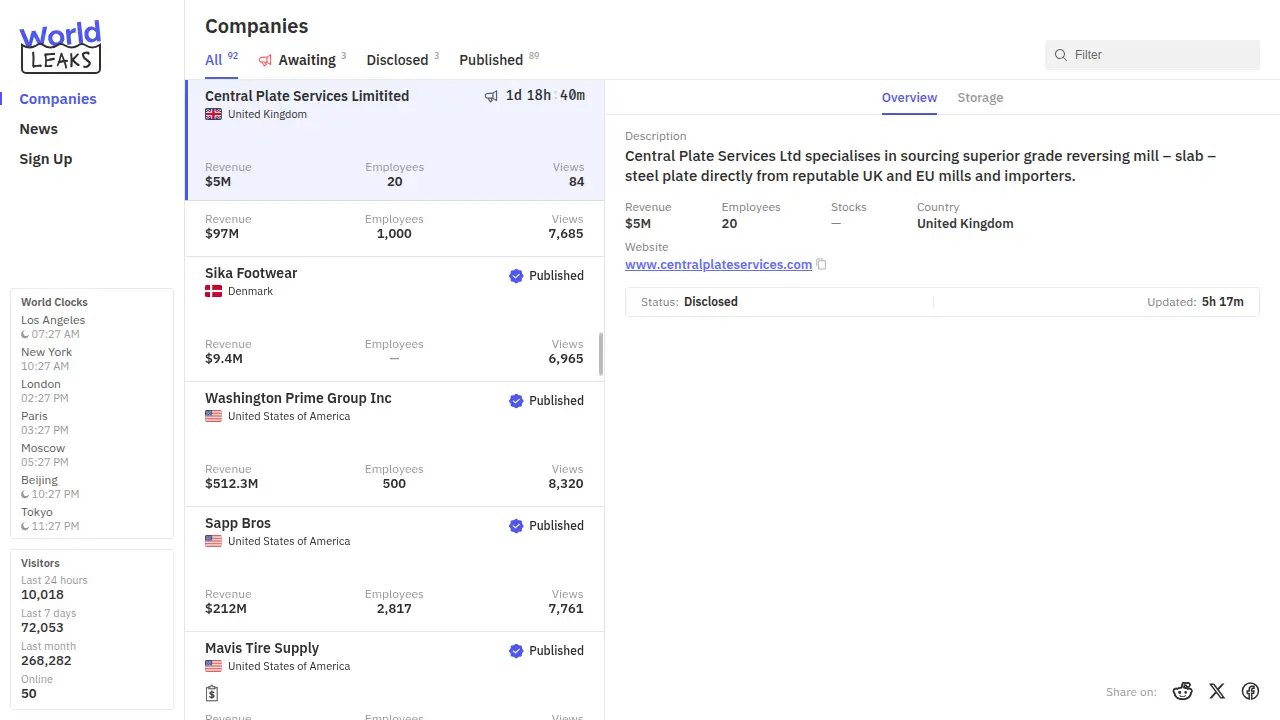Open the Storage tab
Viewport: 1280px width, 720px height.
[x=980, y=98]
